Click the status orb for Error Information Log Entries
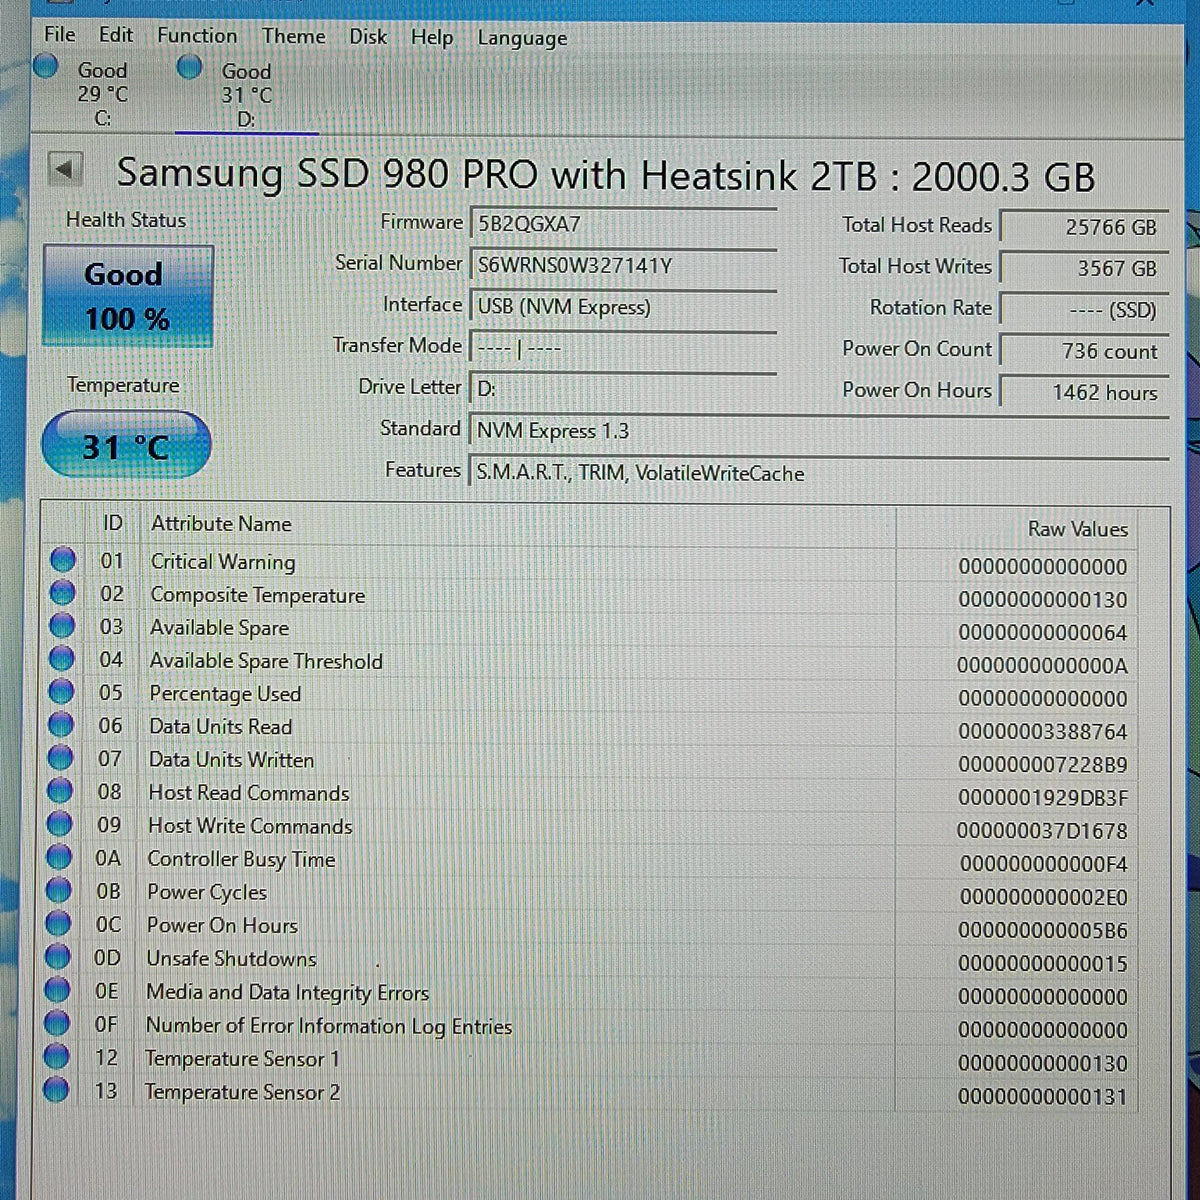 [58, 1023]
